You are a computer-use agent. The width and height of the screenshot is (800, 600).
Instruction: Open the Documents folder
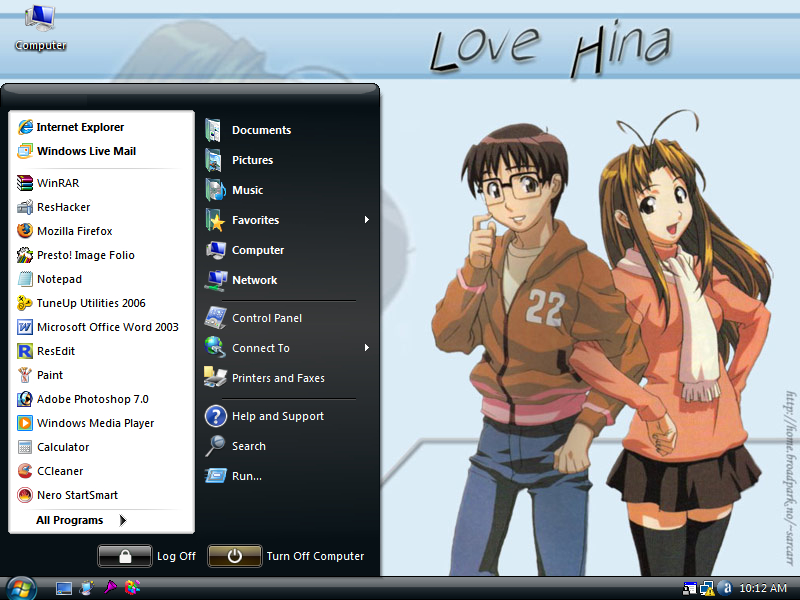coord(248,130)
